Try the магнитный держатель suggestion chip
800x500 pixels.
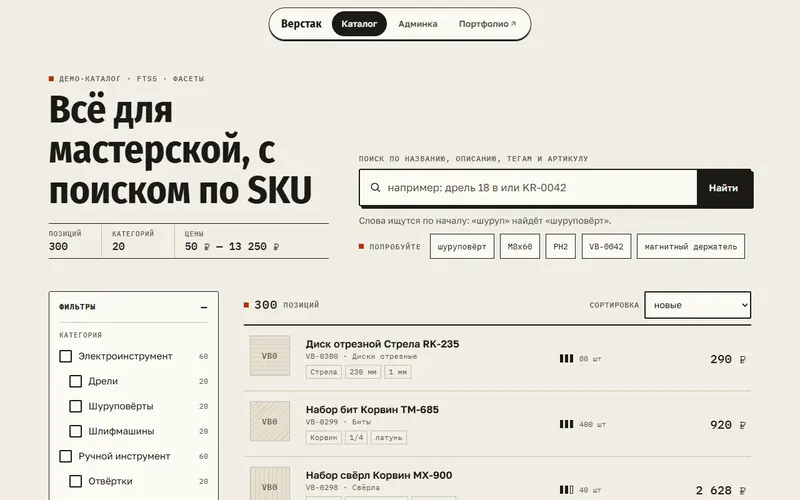[691, 246]
